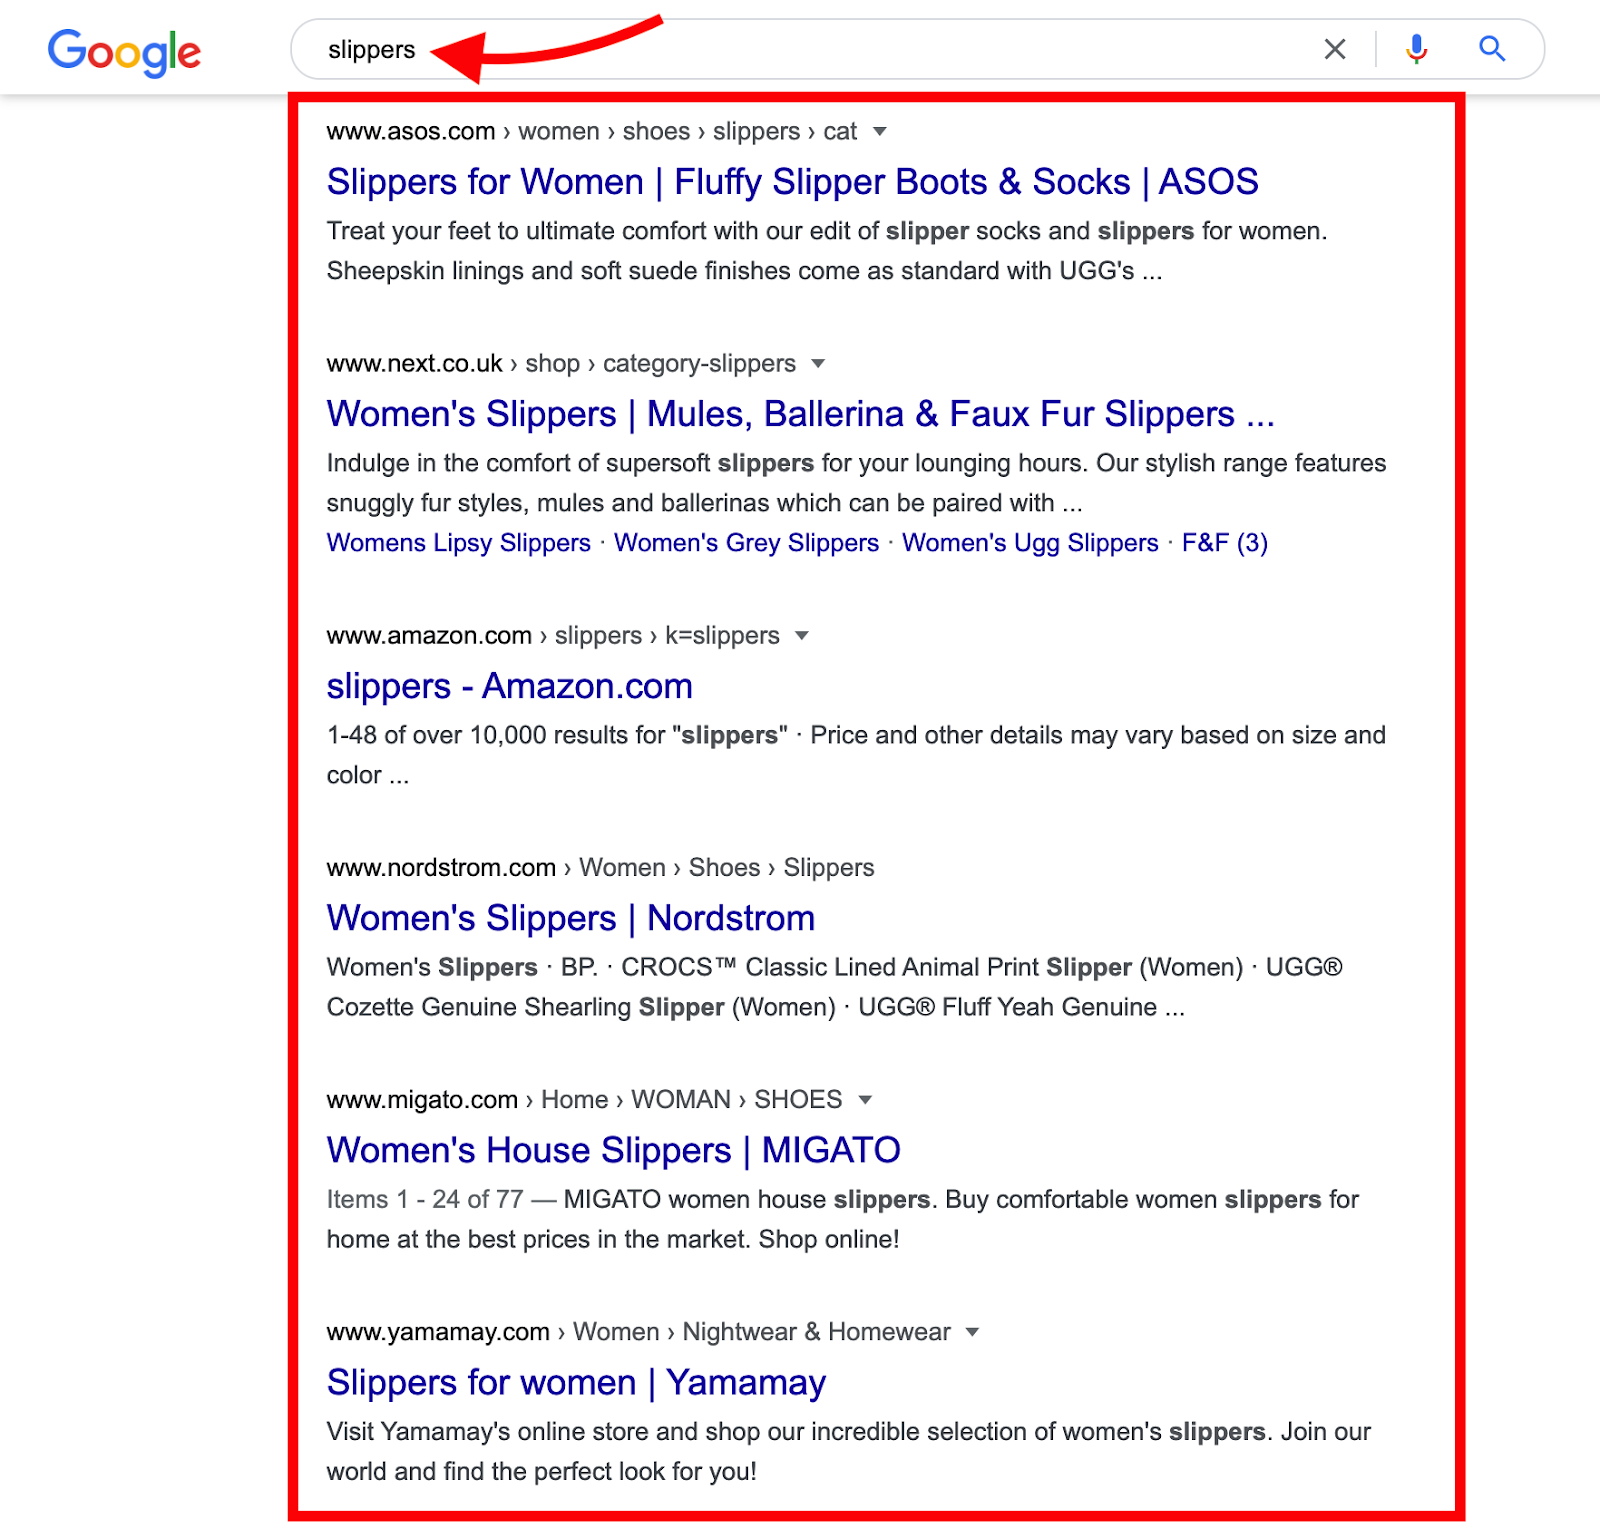Open Slippers for women Yamamay result
The image size is (1600, 1538).
576,1382
